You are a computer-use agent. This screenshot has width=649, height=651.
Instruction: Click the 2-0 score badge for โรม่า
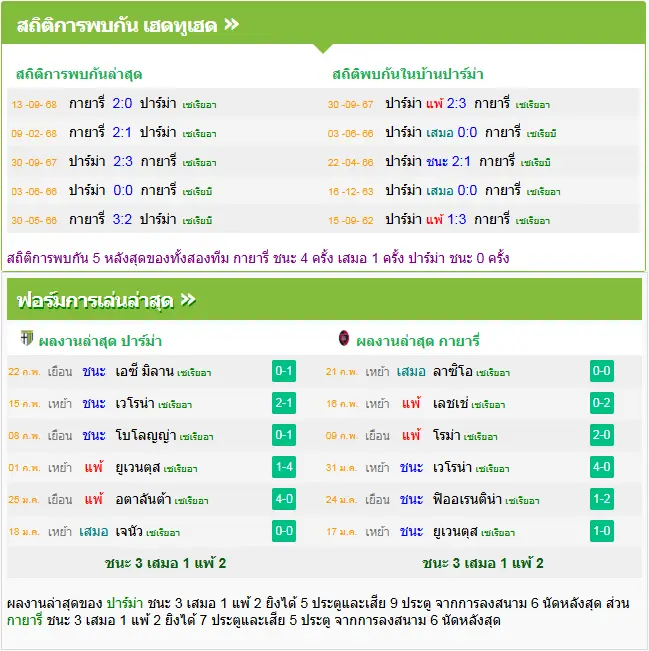(602, 435)
